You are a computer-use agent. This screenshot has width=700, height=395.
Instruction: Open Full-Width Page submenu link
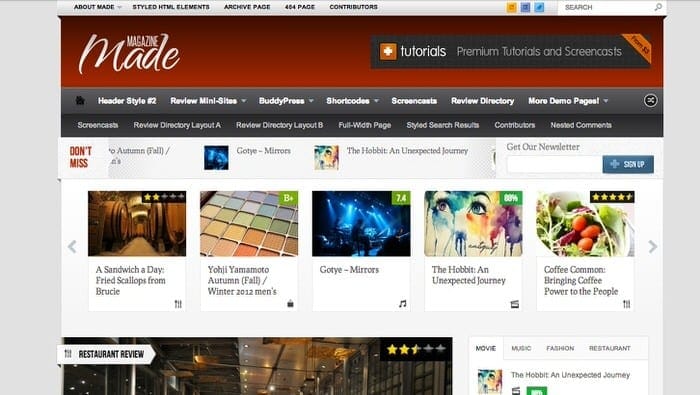point(364,125)
